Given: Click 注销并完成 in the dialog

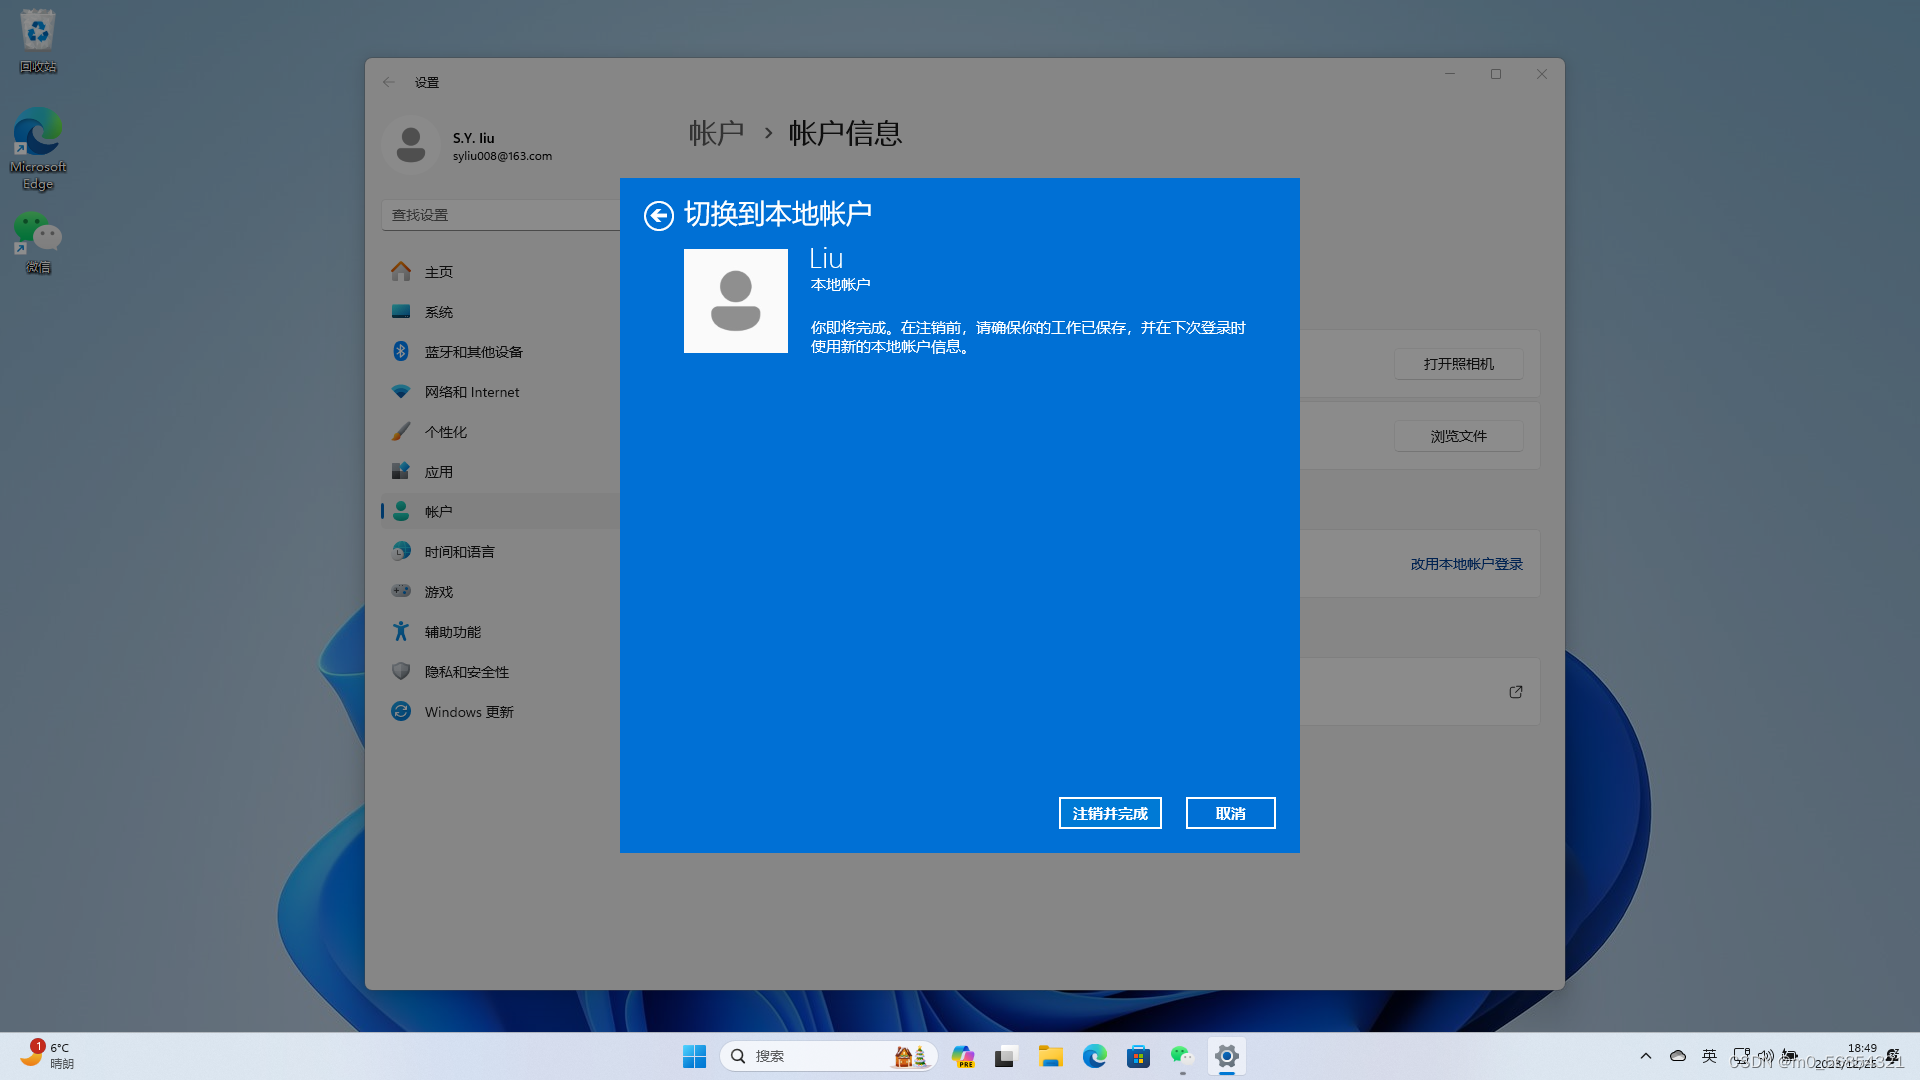Looking at the screenshot, I should (x=1110, y=812).
